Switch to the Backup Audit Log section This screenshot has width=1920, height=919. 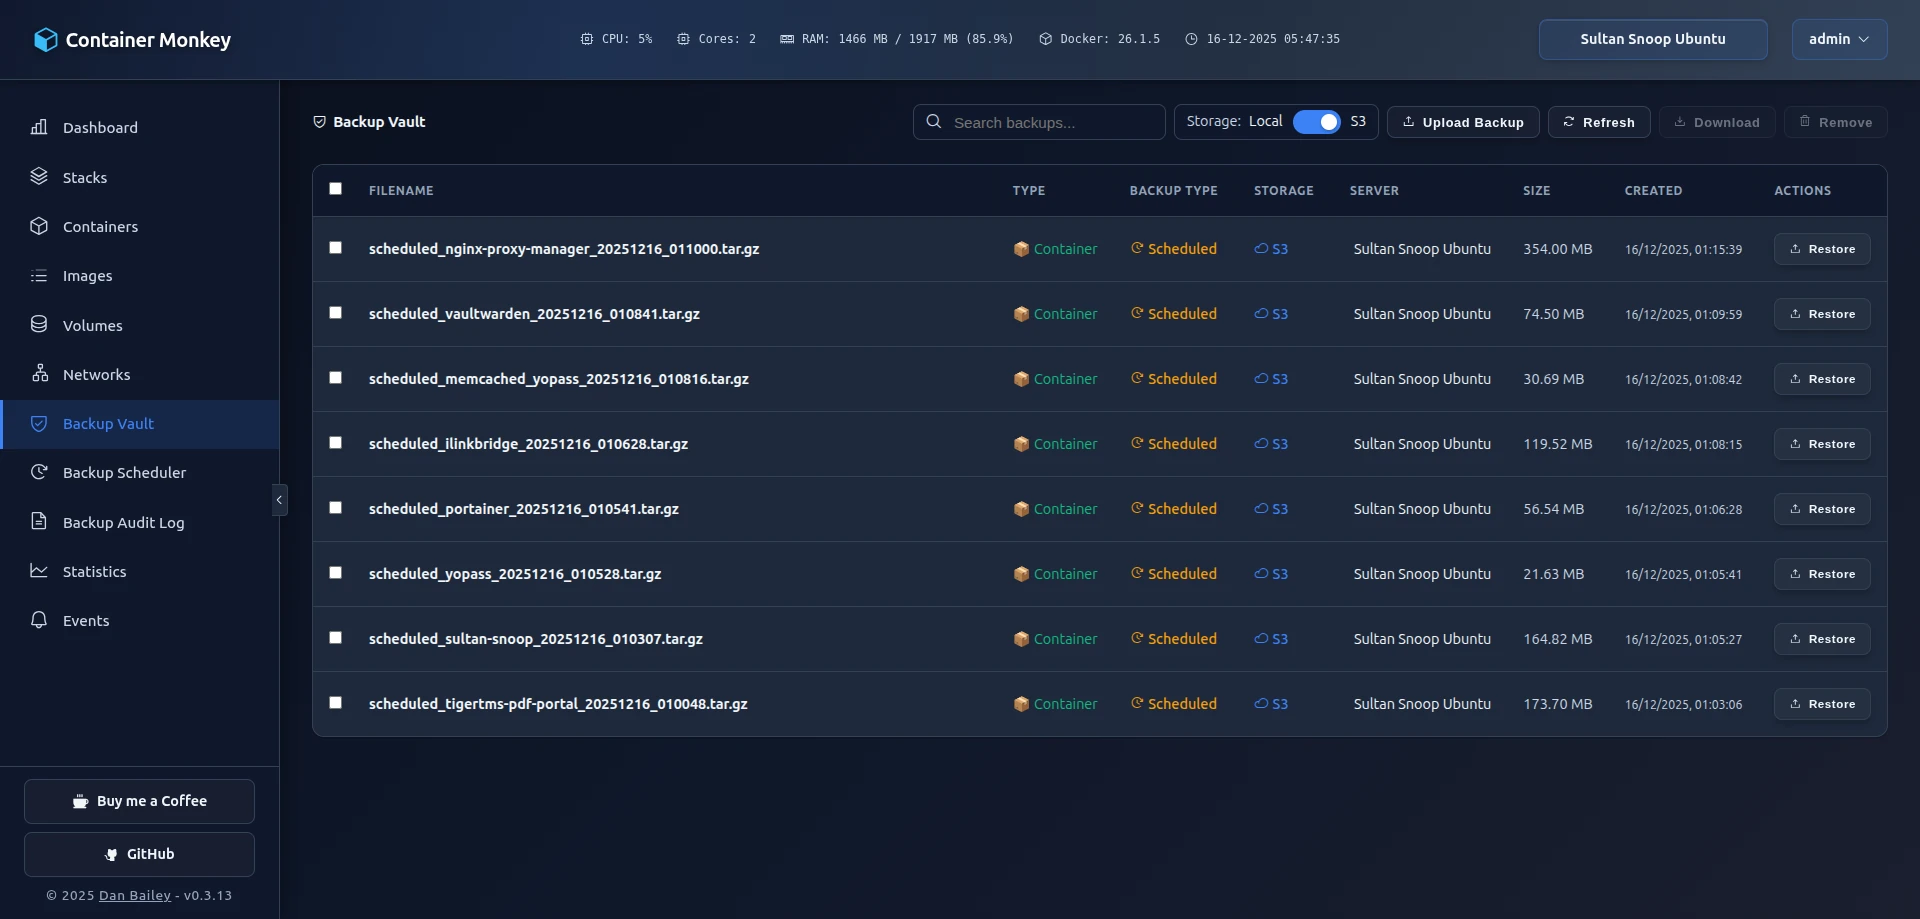pos(123,522)
